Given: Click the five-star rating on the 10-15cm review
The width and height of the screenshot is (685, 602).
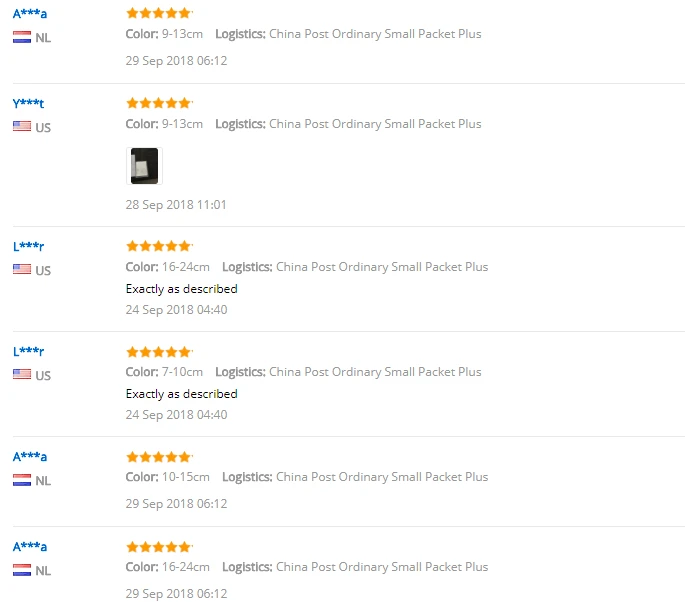Looking at the screenshot, I should (158, 457).
